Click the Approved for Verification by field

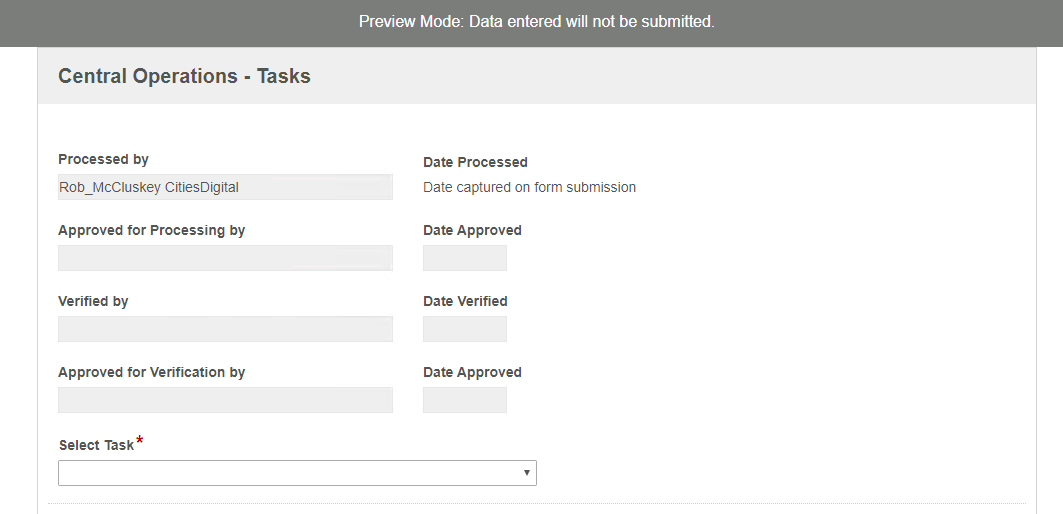point(225,400)
